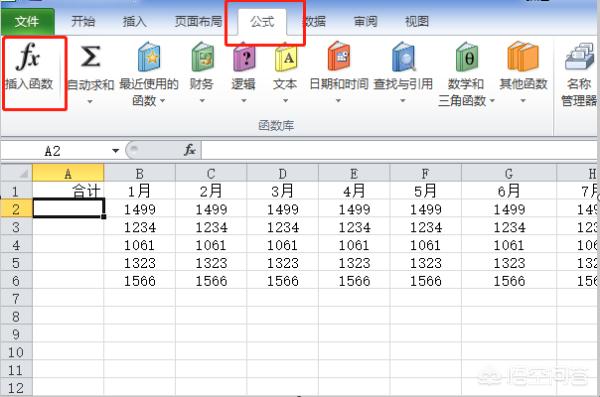Expand the 数学和三角函数 dropdown arrow
The height and width of the screenshot is (397, 600).
coord(492,101)
